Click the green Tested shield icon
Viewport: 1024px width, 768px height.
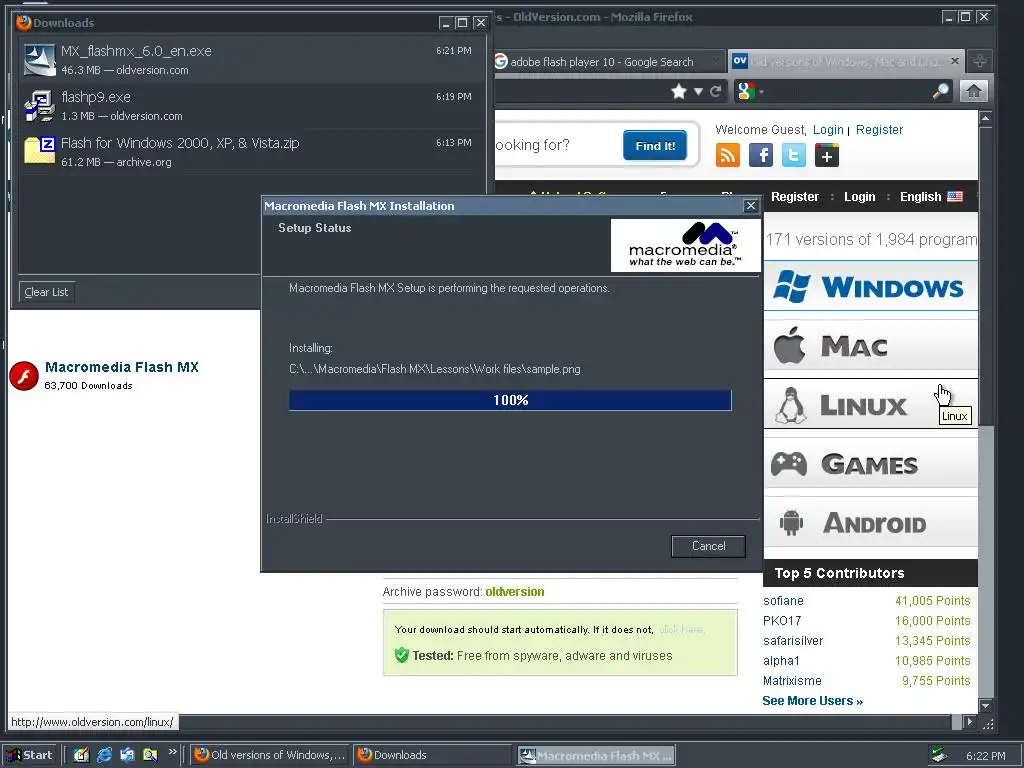pyautogui.click(x=402, y=655)
